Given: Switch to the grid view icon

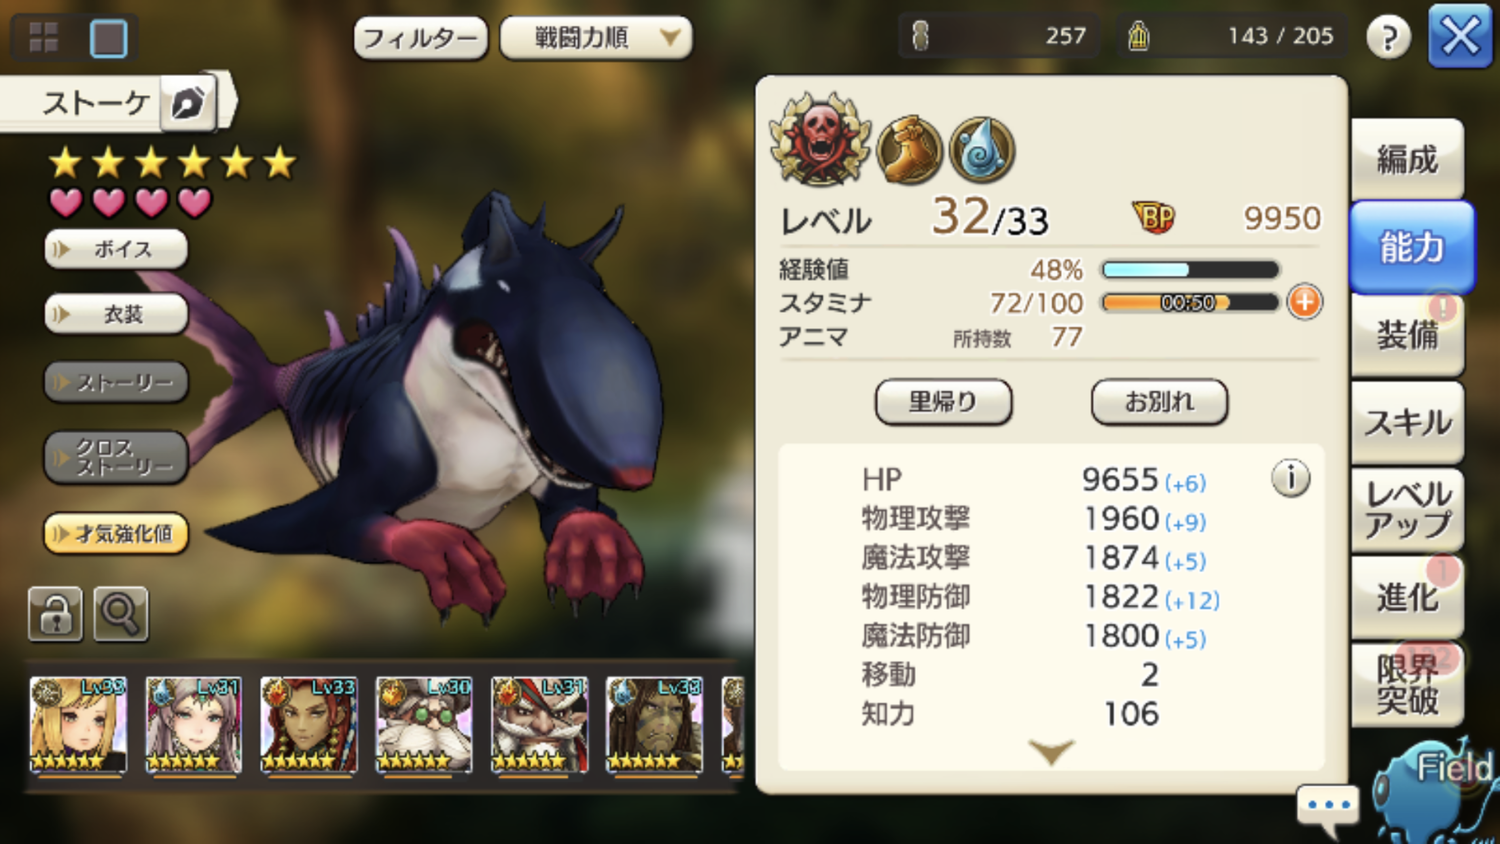Looking at the screenshot, I should [44, 38].
